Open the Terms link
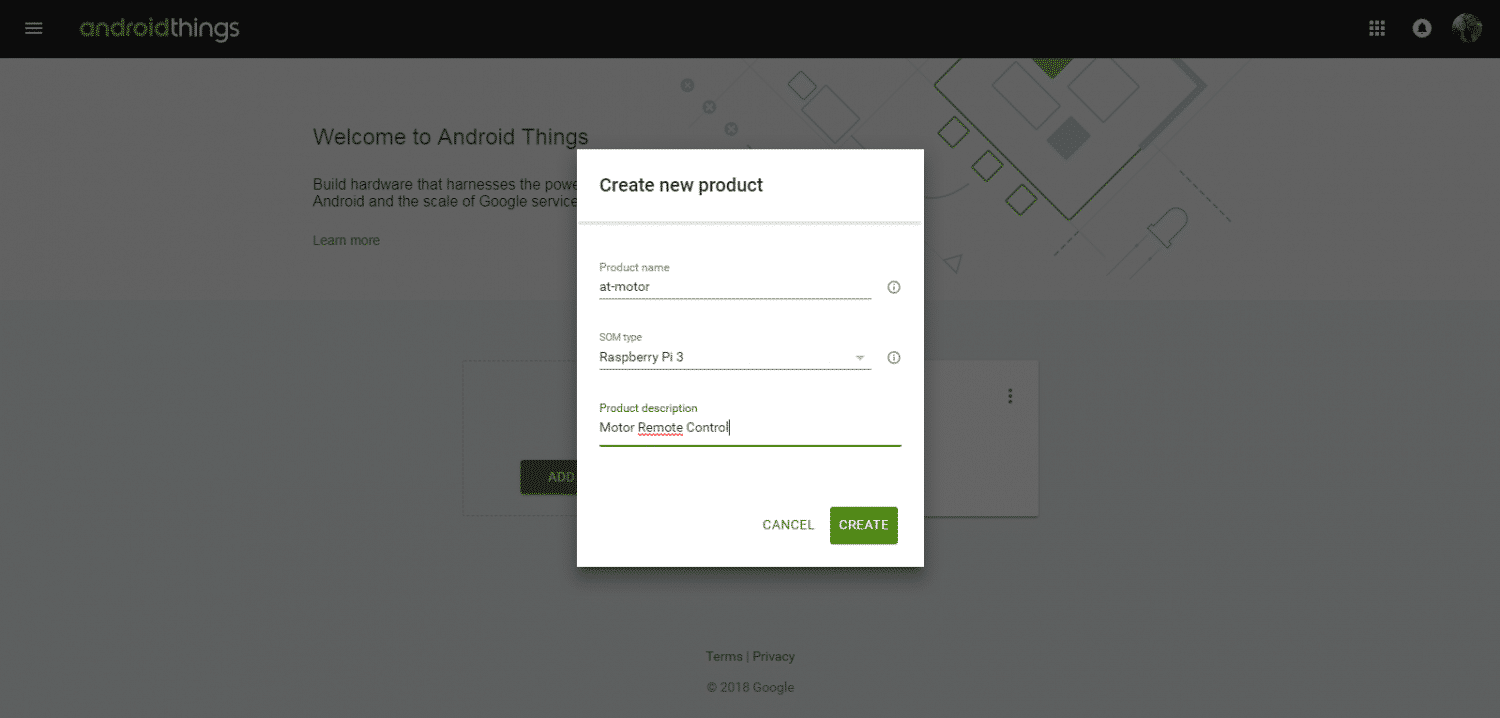 pos(724,657)
